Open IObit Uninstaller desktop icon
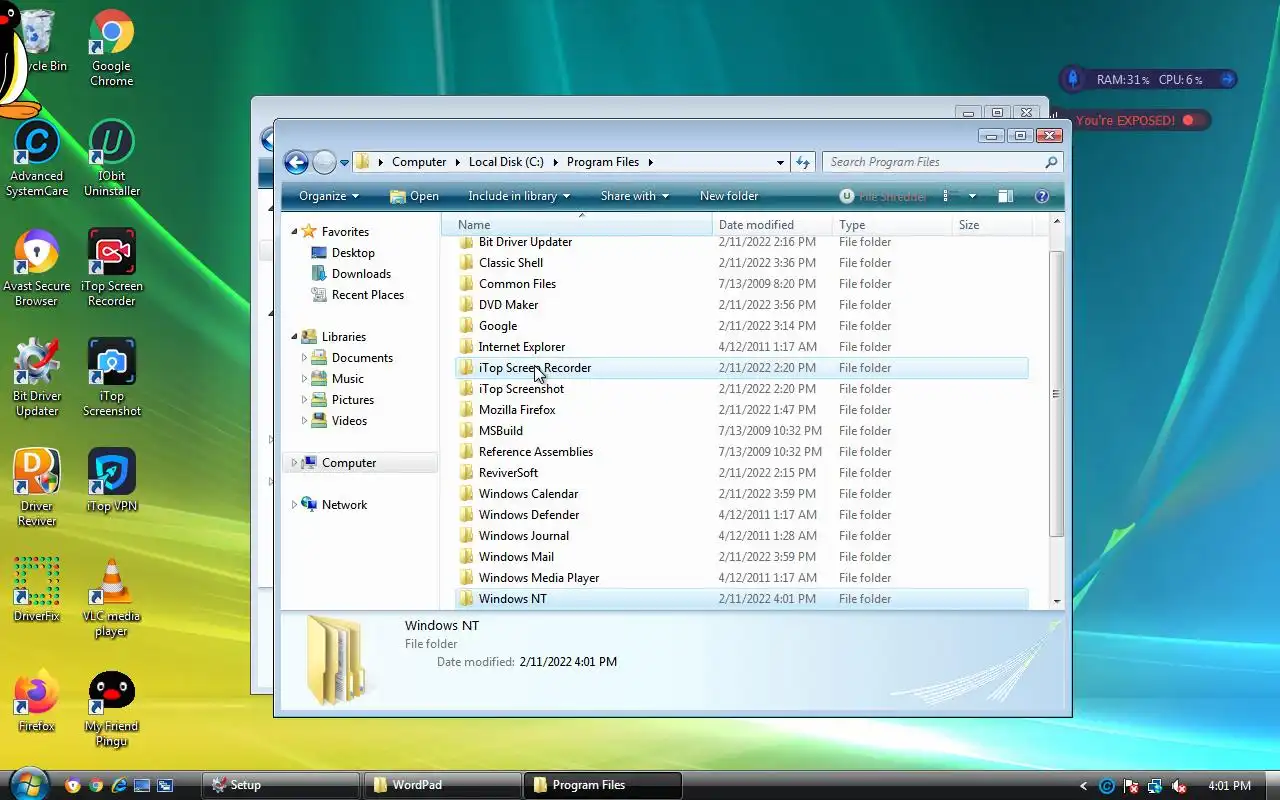1280x800 pixels. pyautogui.click(x=111, y=158)
